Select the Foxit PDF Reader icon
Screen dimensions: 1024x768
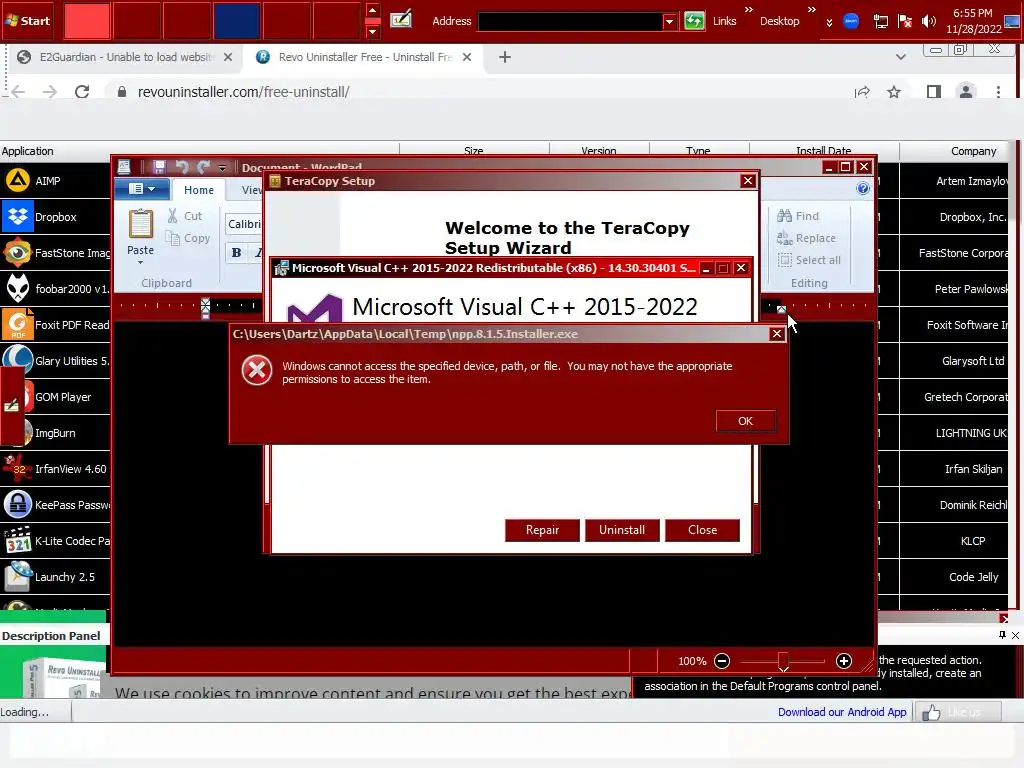(18, 325)
